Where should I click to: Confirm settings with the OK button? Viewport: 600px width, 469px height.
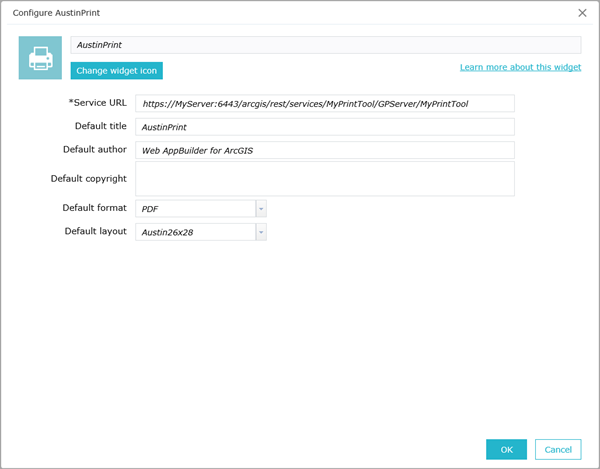click(x=506, y=450)
